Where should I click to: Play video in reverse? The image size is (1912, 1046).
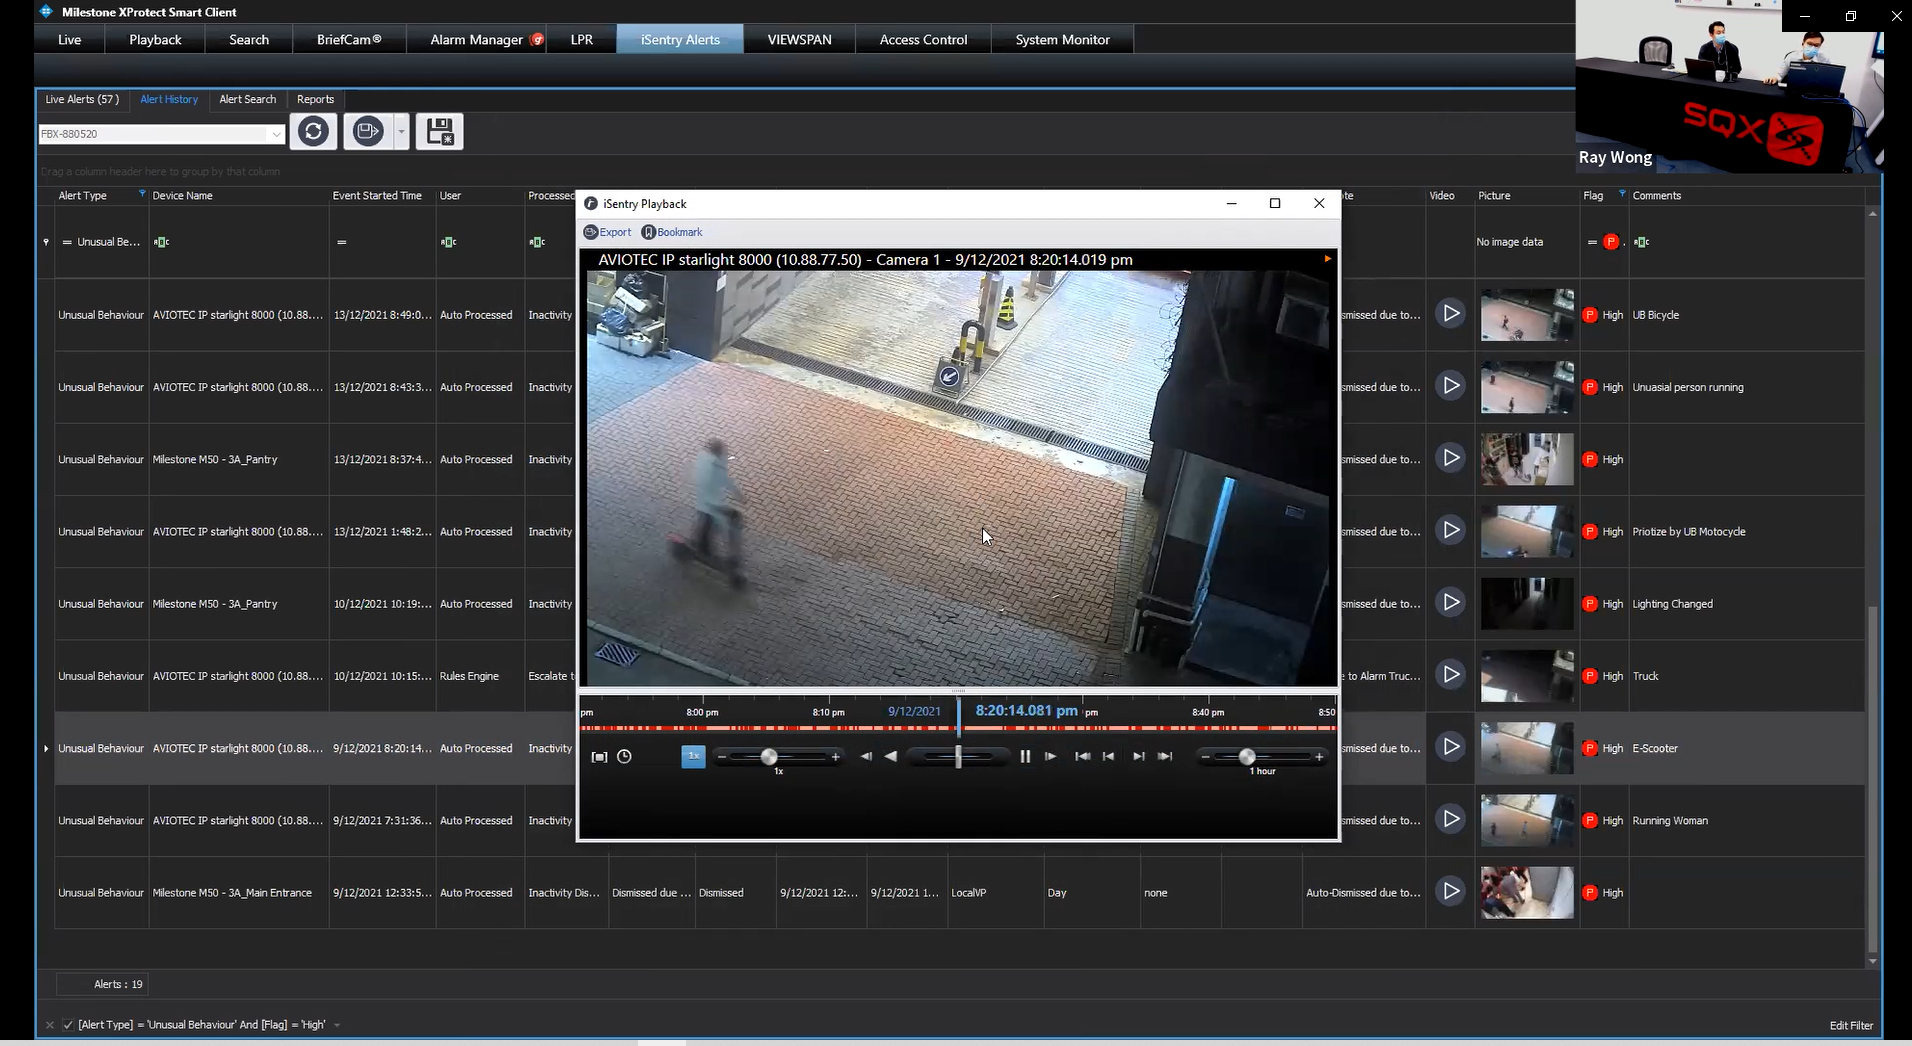[891, 757]
